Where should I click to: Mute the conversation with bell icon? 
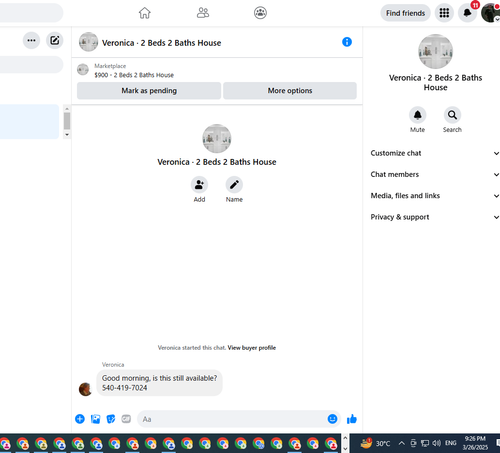tap(418, 115)
